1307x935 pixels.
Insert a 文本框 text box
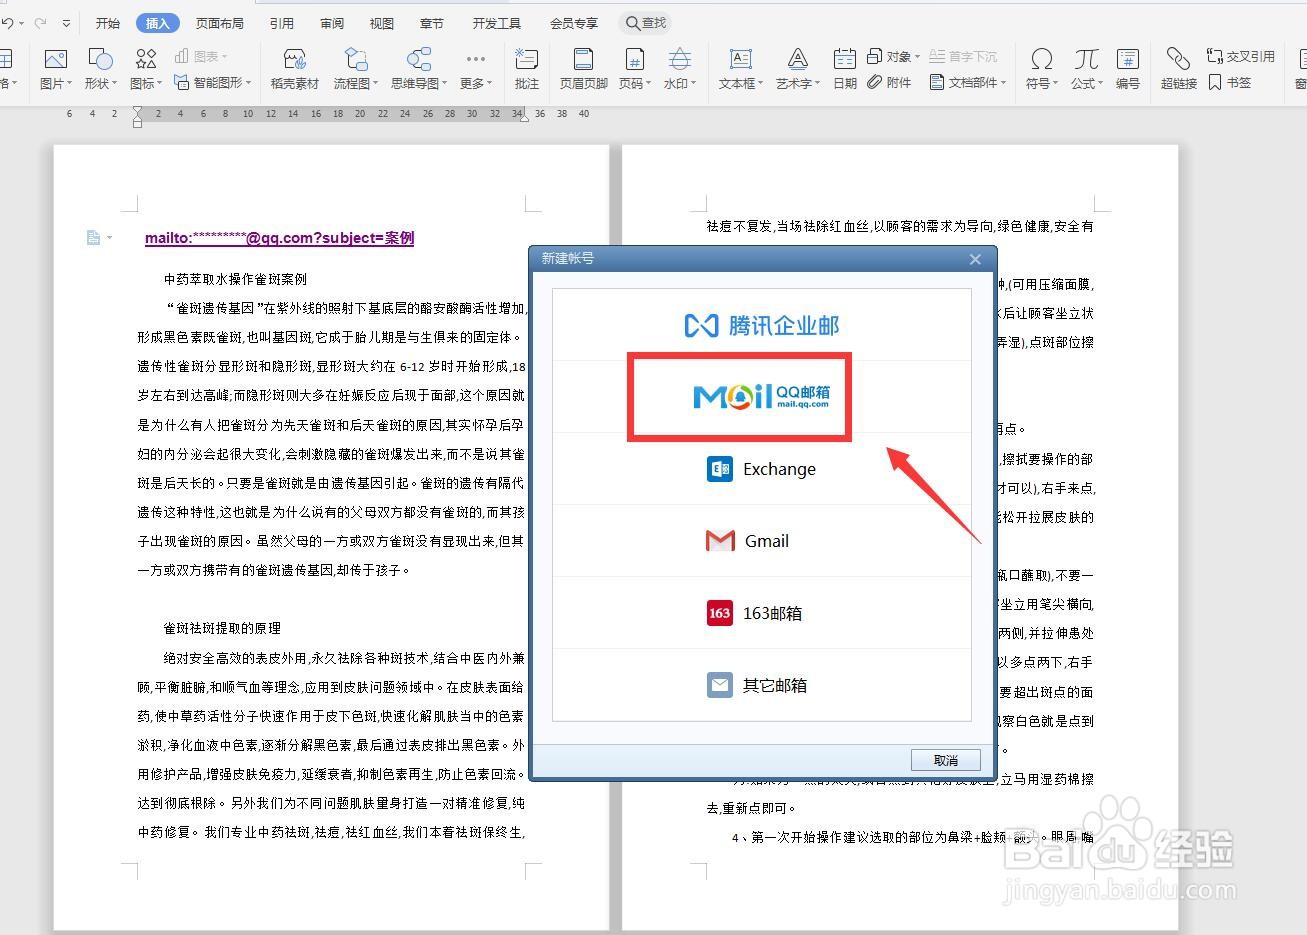741,68
